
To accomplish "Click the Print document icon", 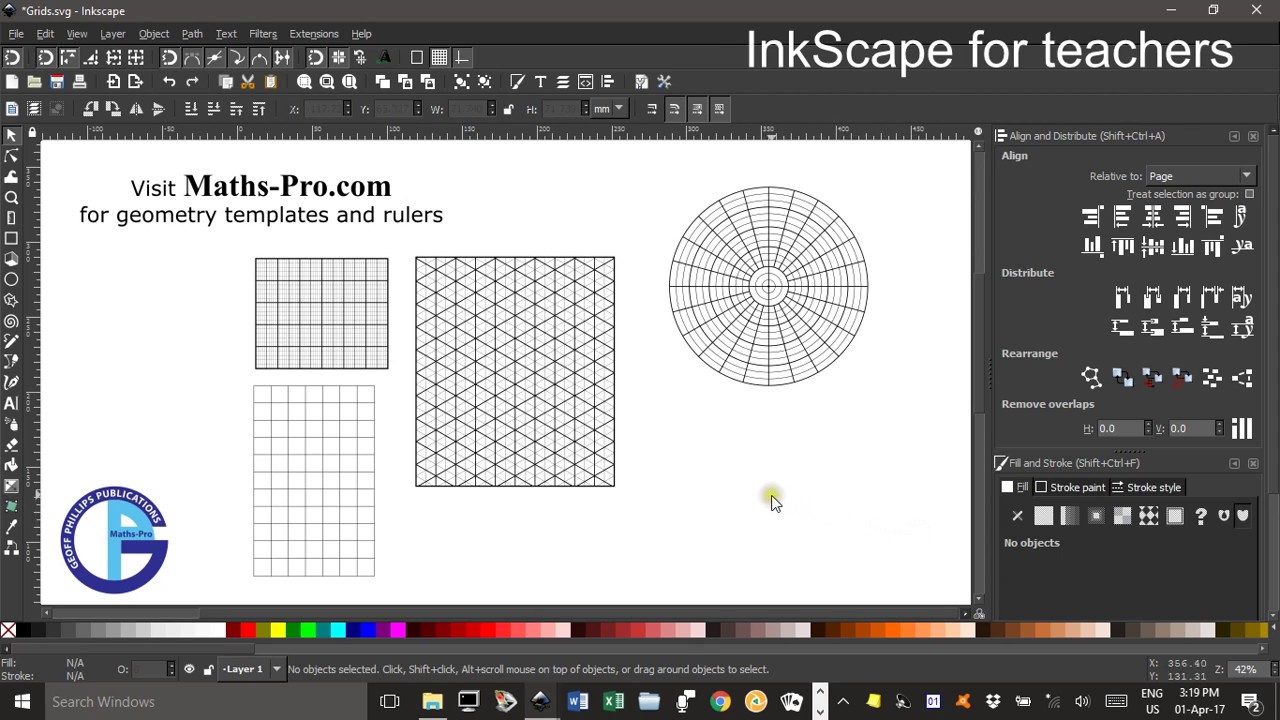I will (79, 82).
